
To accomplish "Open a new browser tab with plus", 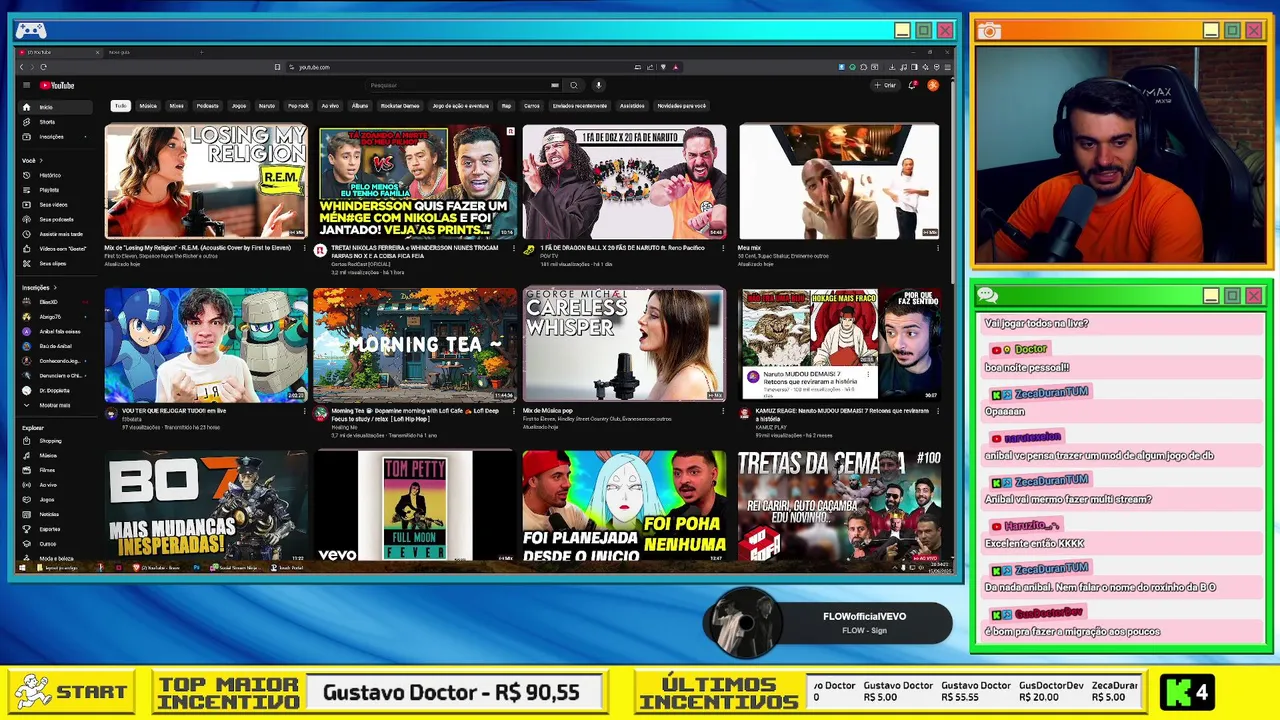I will [201, 52].
